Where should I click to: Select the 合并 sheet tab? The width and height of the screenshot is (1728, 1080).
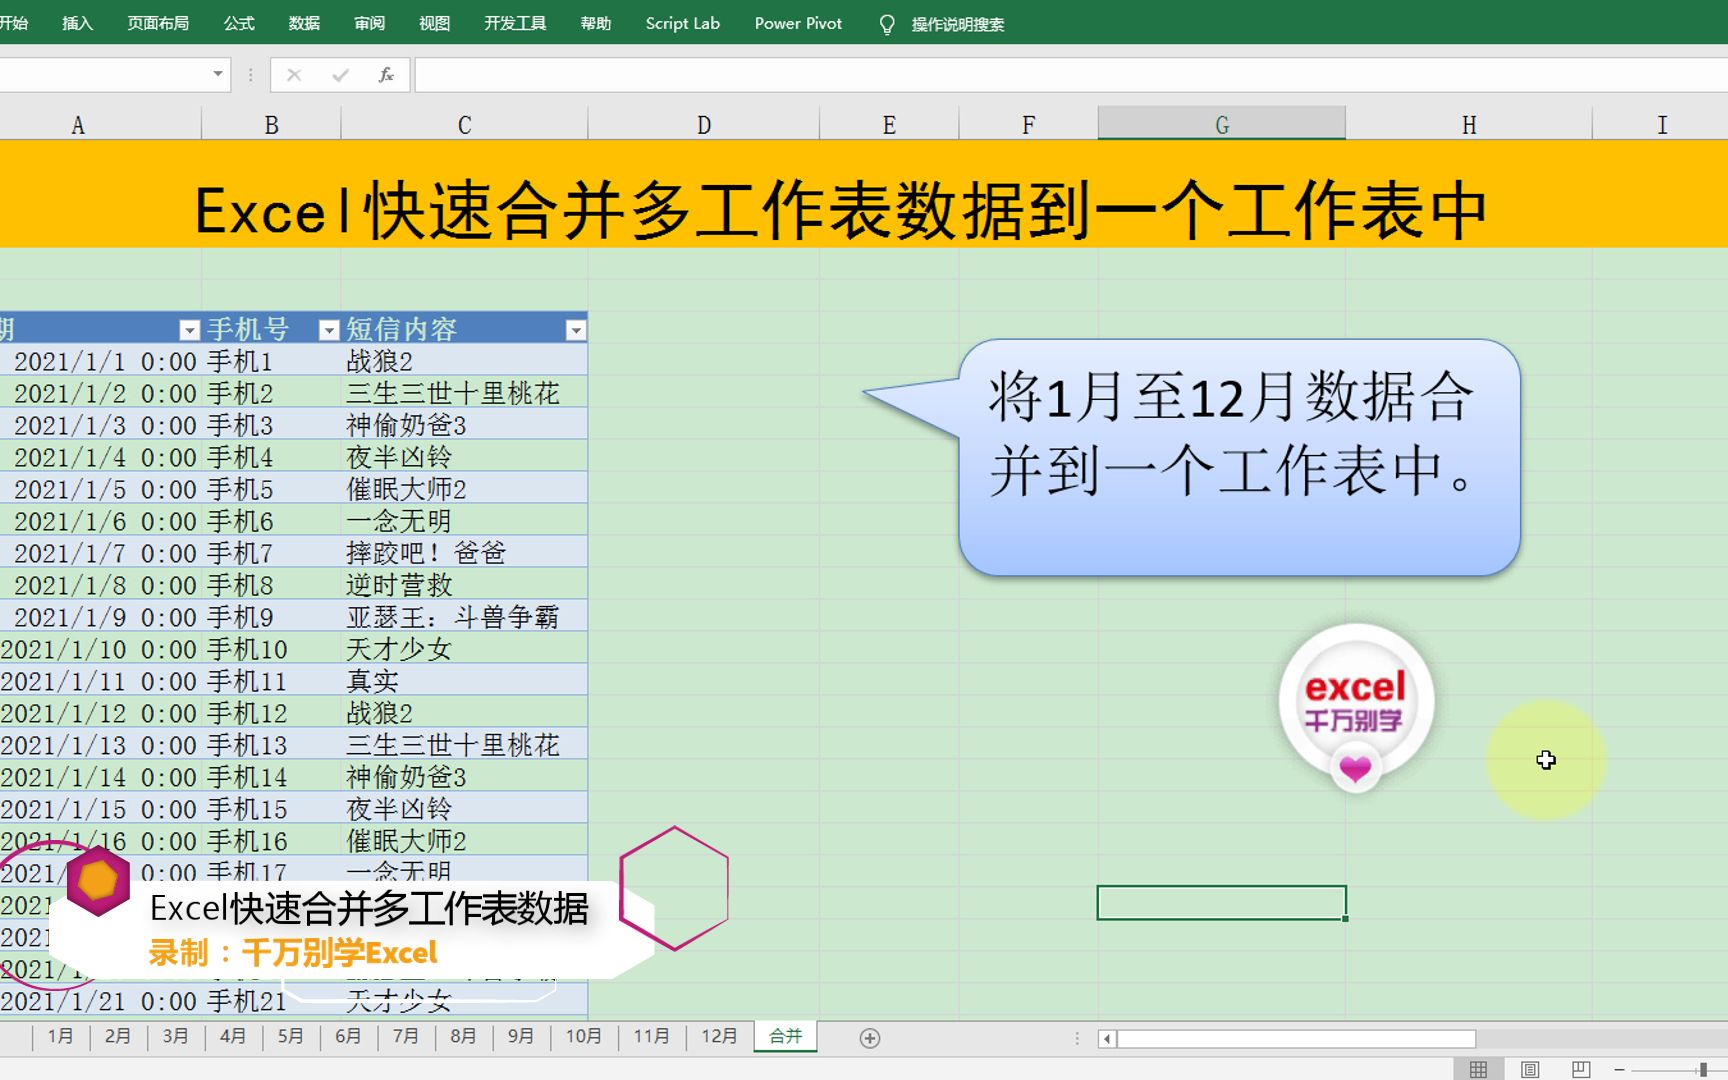tap(785, 1036)
